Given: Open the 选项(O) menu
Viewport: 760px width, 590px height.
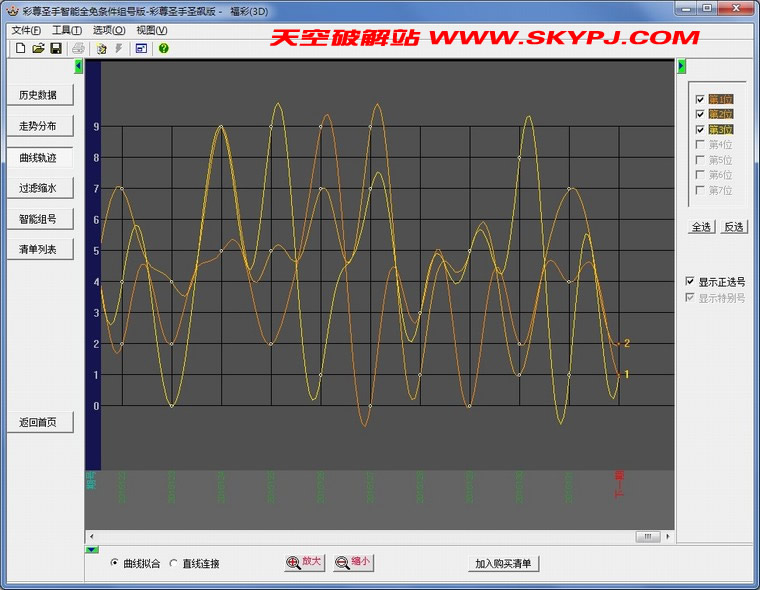Looking at the screenshot, I should [108, 30].
